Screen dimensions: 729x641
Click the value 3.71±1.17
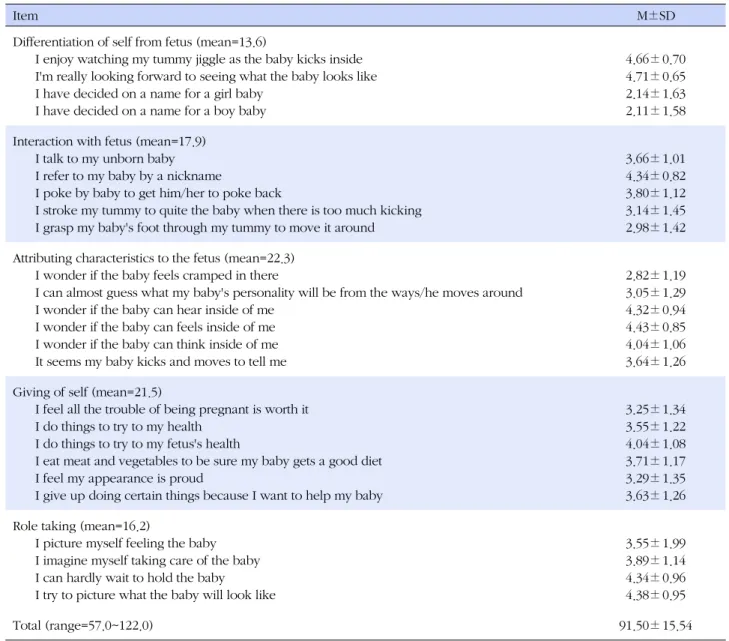656,461
